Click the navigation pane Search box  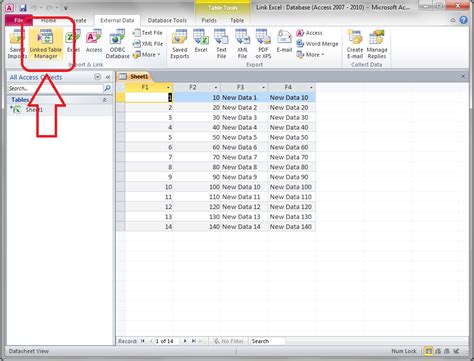(x=56, y=88)
